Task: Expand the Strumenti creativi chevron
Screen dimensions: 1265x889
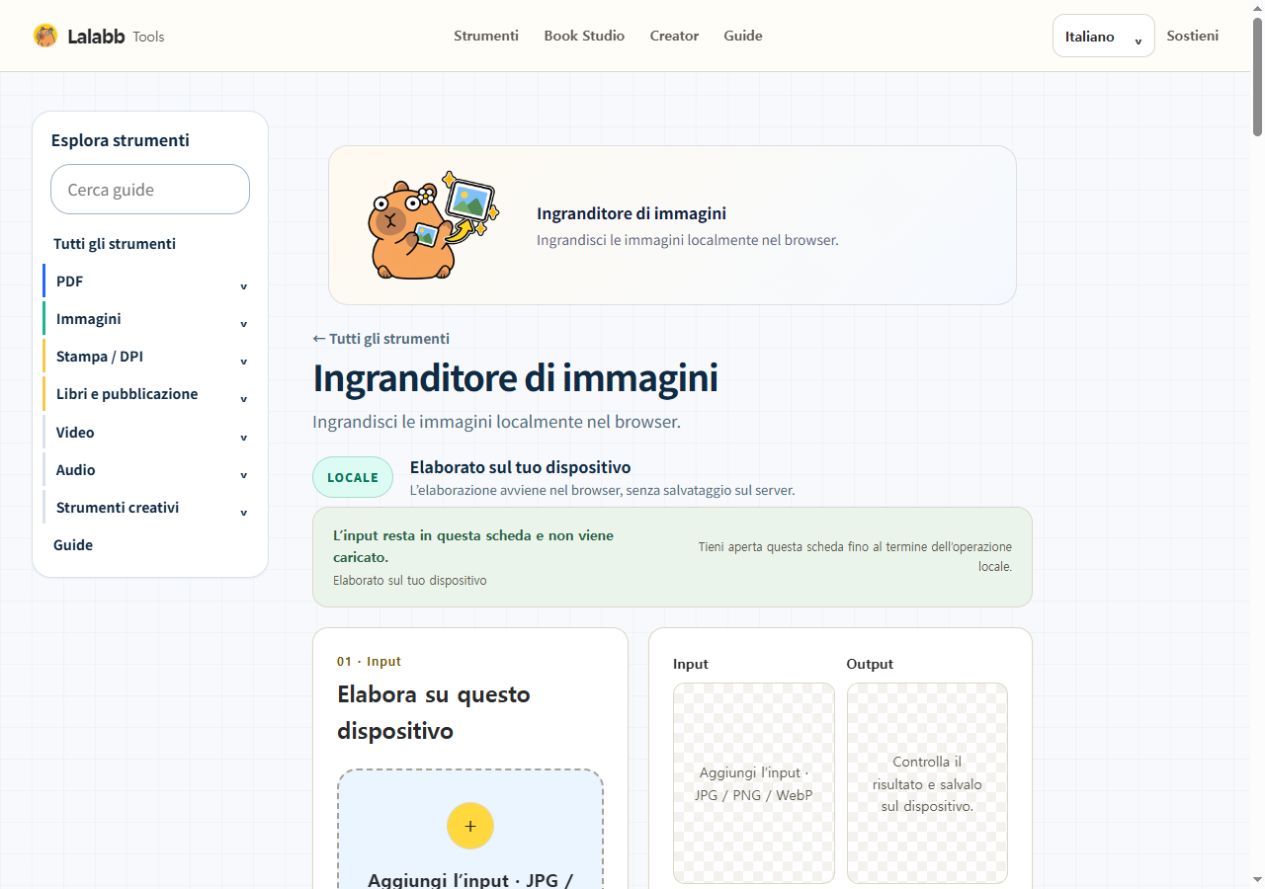Action: click(243, 512)
